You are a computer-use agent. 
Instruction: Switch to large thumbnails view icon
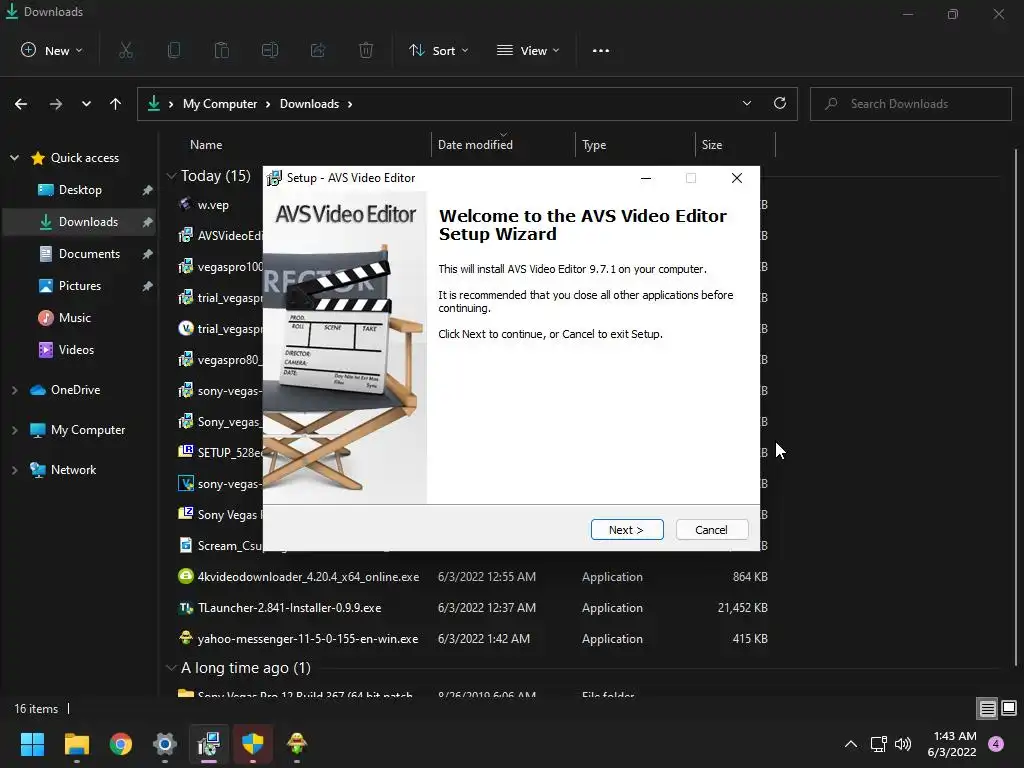1009,708
